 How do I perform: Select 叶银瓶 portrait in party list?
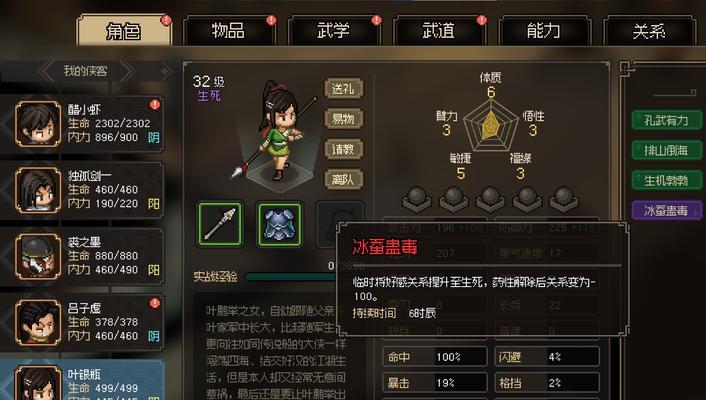(38, 383)
